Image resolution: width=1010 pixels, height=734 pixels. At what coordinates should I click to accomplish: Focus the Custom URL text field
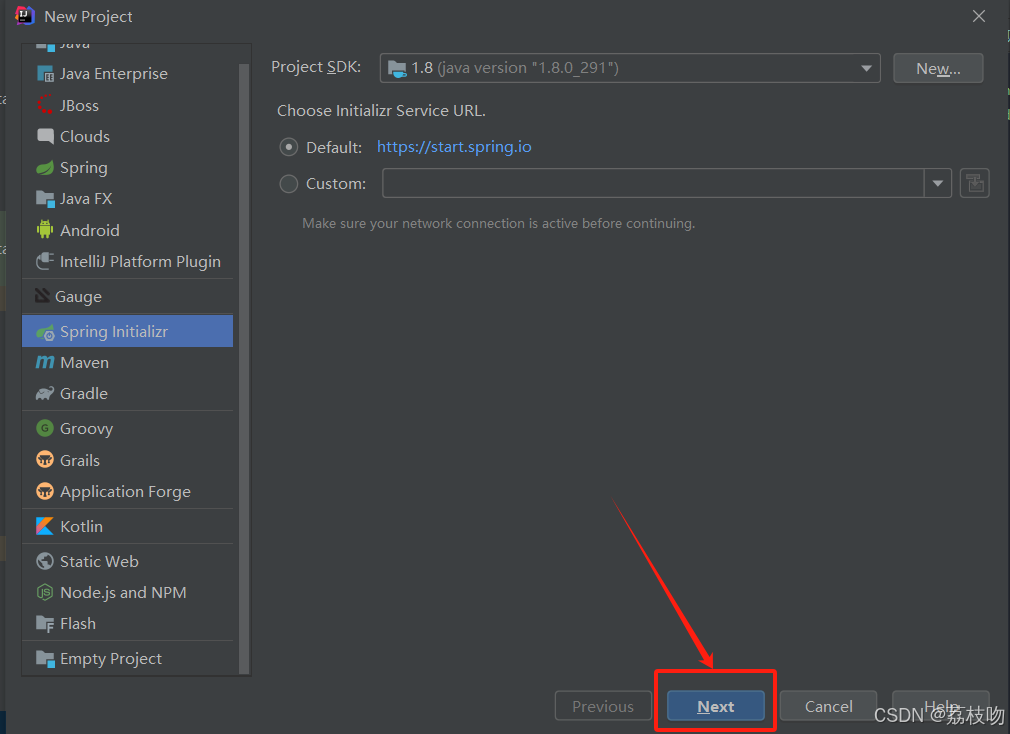(653, 184)
